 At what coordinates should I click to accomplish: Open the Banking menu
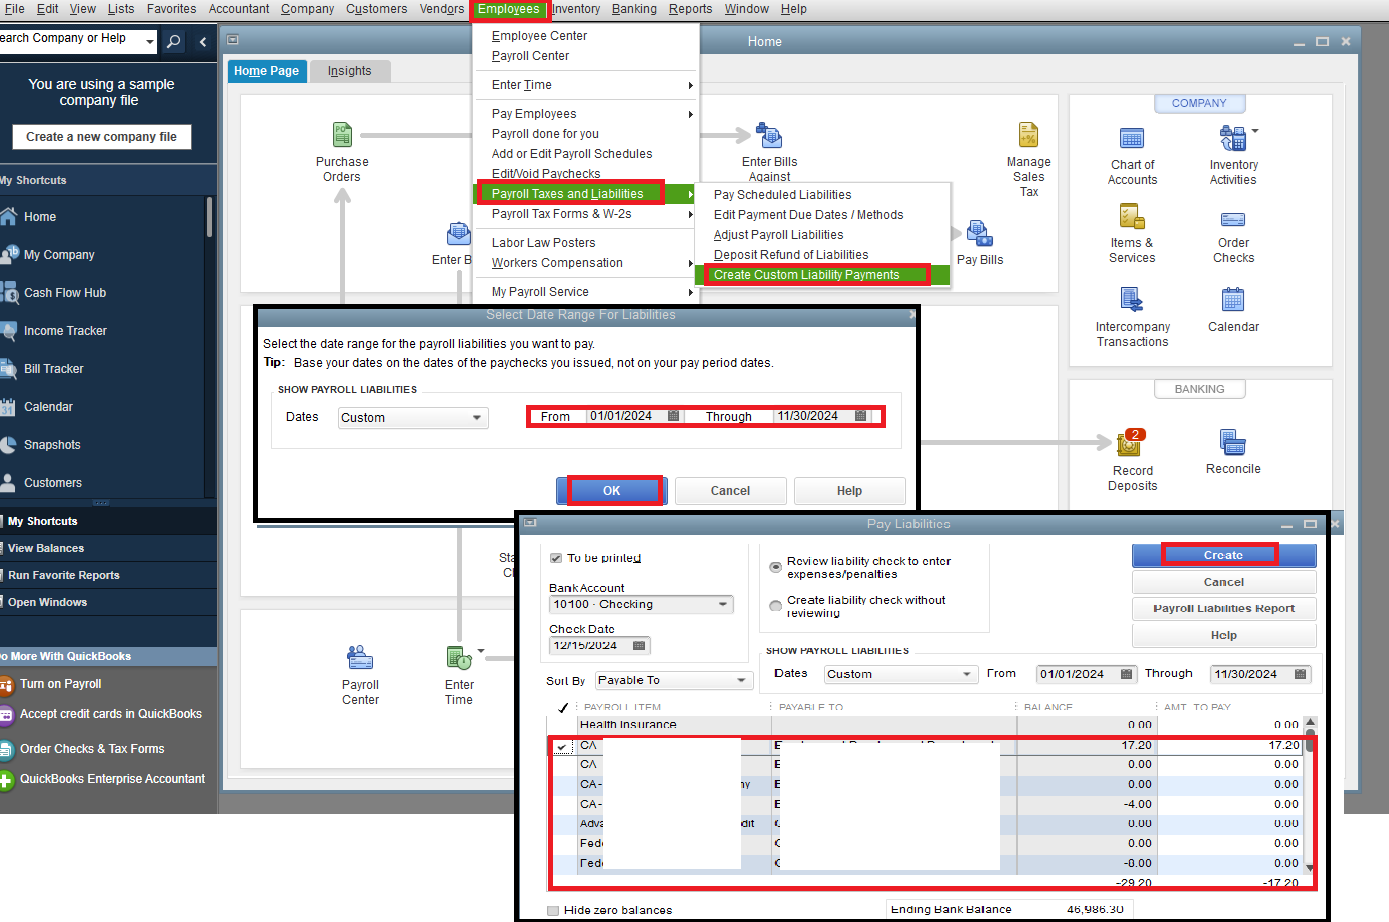tap(634, 9)
